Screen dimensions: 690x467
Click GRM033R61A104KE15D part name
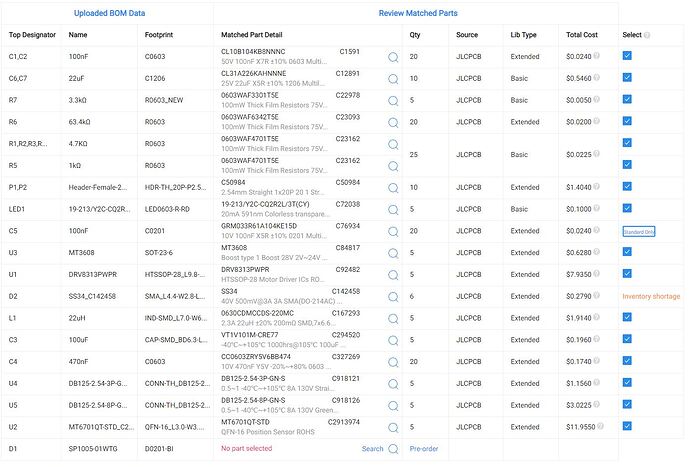point(259,226)
